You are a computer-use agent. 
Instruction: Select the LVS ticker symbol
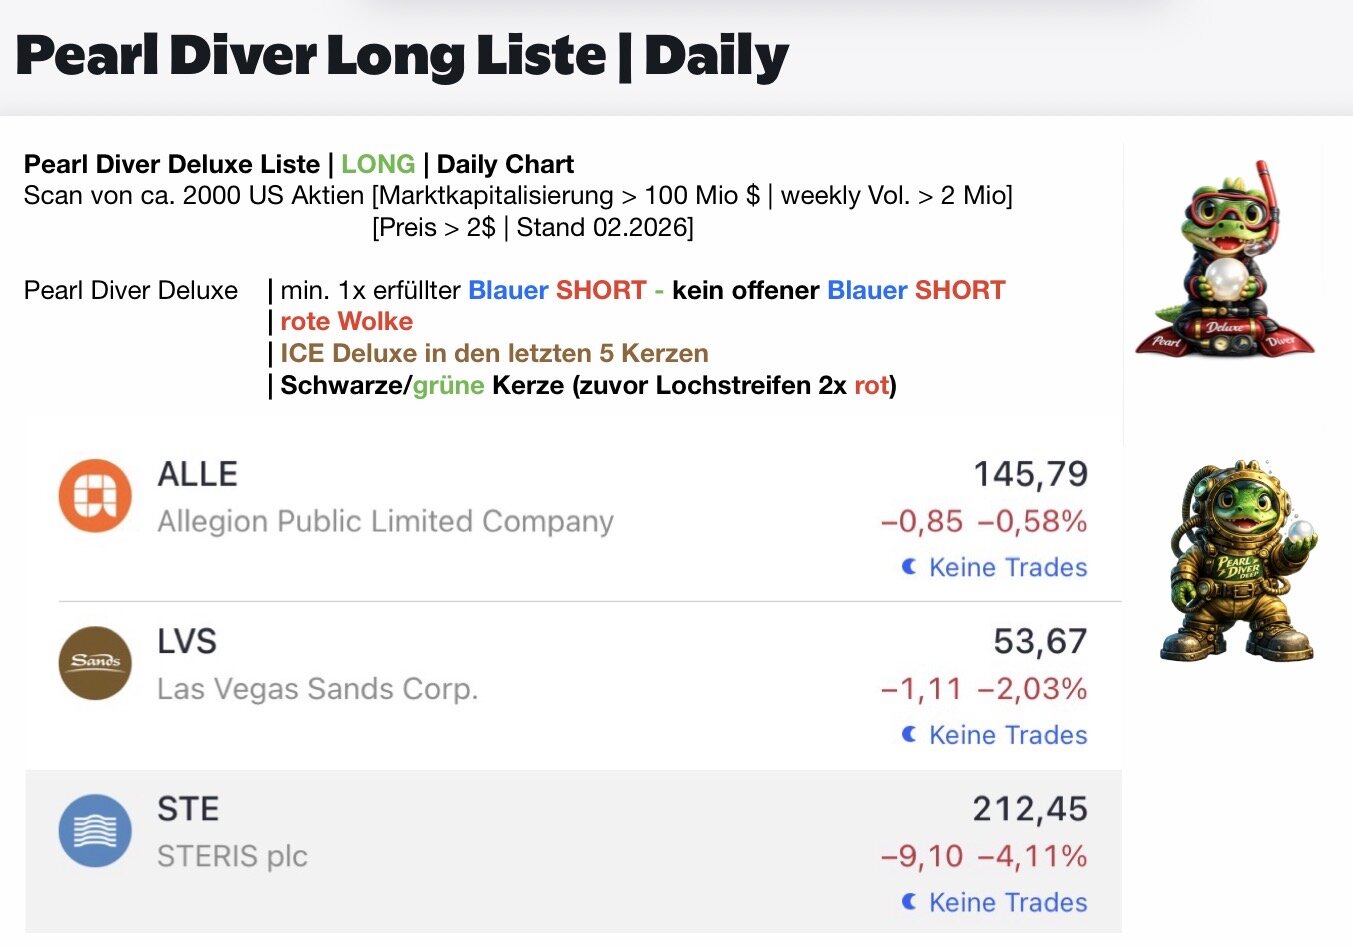[187, 641]
